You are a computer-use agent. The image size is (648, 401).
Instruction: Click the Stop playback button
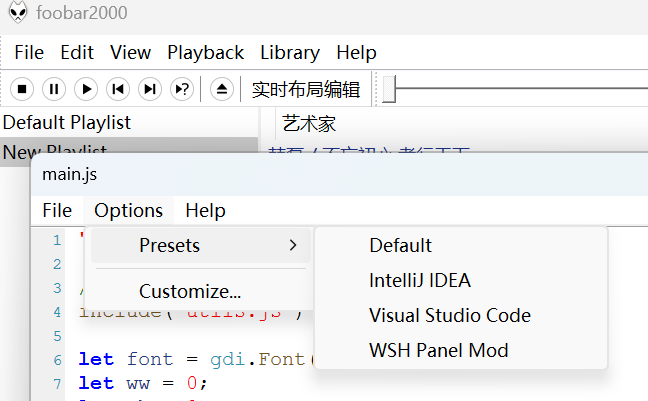click(x=23, y=89)
